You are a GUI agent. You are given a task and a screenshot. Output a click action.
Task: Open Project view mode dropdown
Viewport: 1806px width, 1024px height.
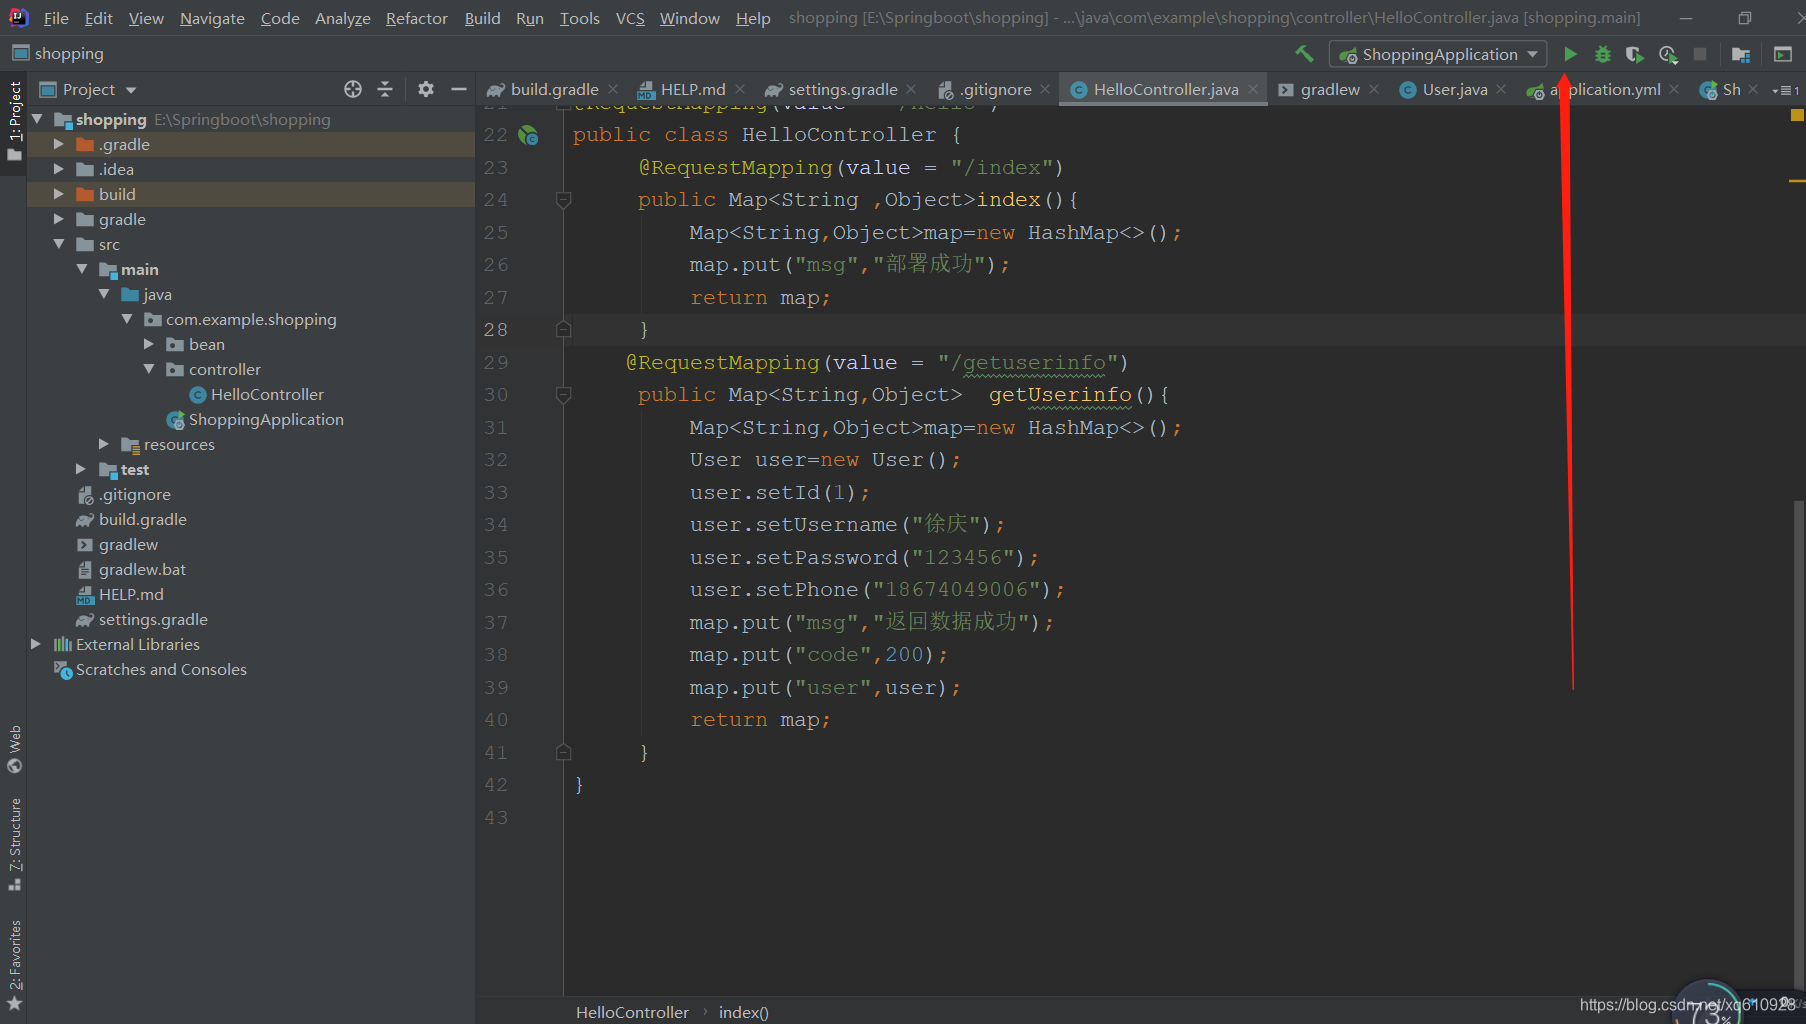tap(131, 90)
